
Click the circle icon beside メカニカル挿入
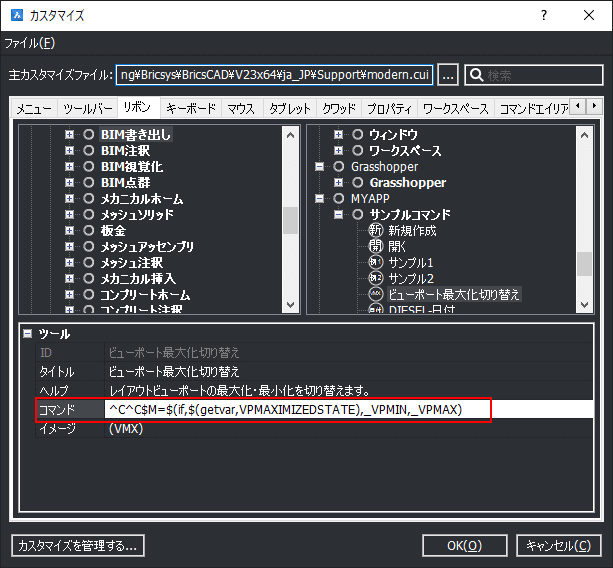89,278
